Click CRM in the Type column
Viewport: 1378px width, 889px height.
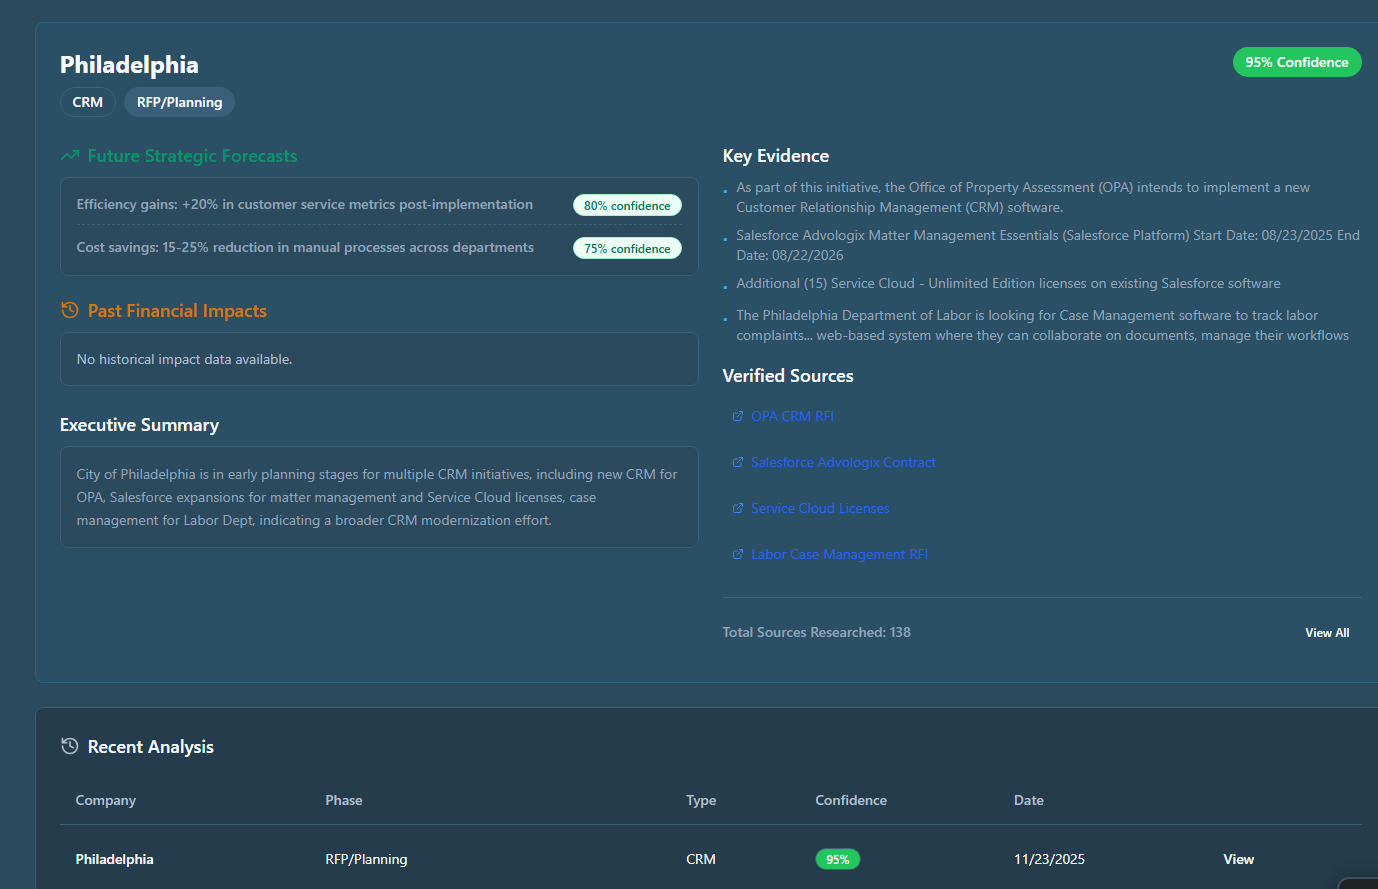coord(701,859)
